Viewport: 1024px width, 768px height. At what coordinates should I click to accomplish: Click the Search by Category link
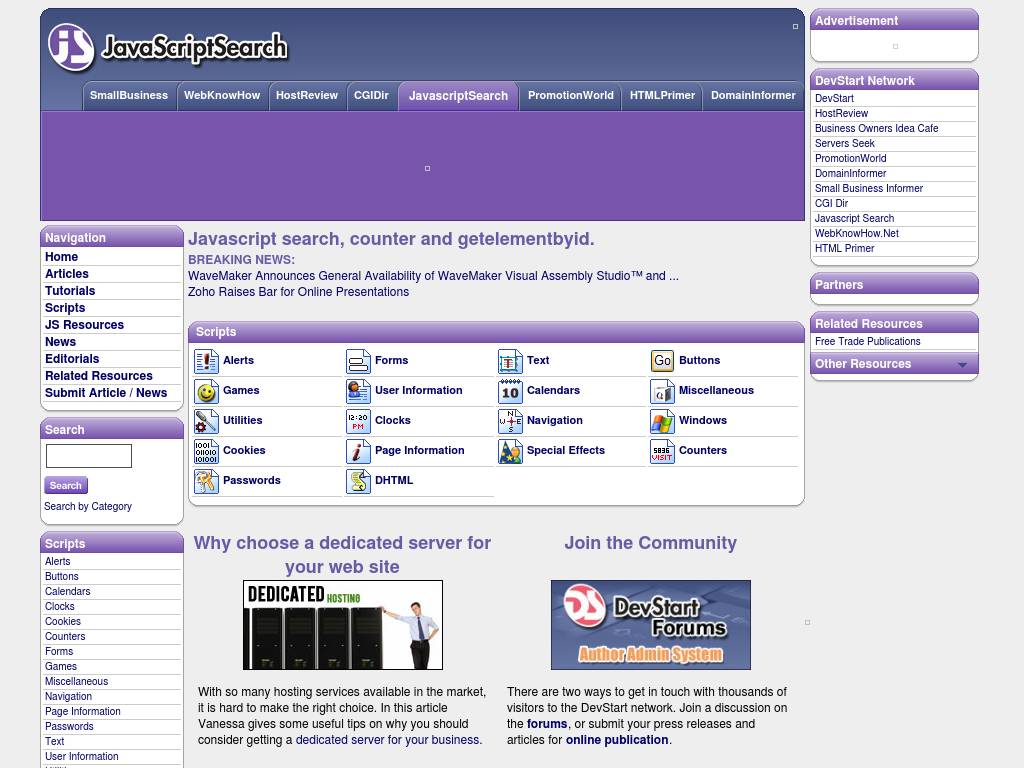[x=88, y=507]
